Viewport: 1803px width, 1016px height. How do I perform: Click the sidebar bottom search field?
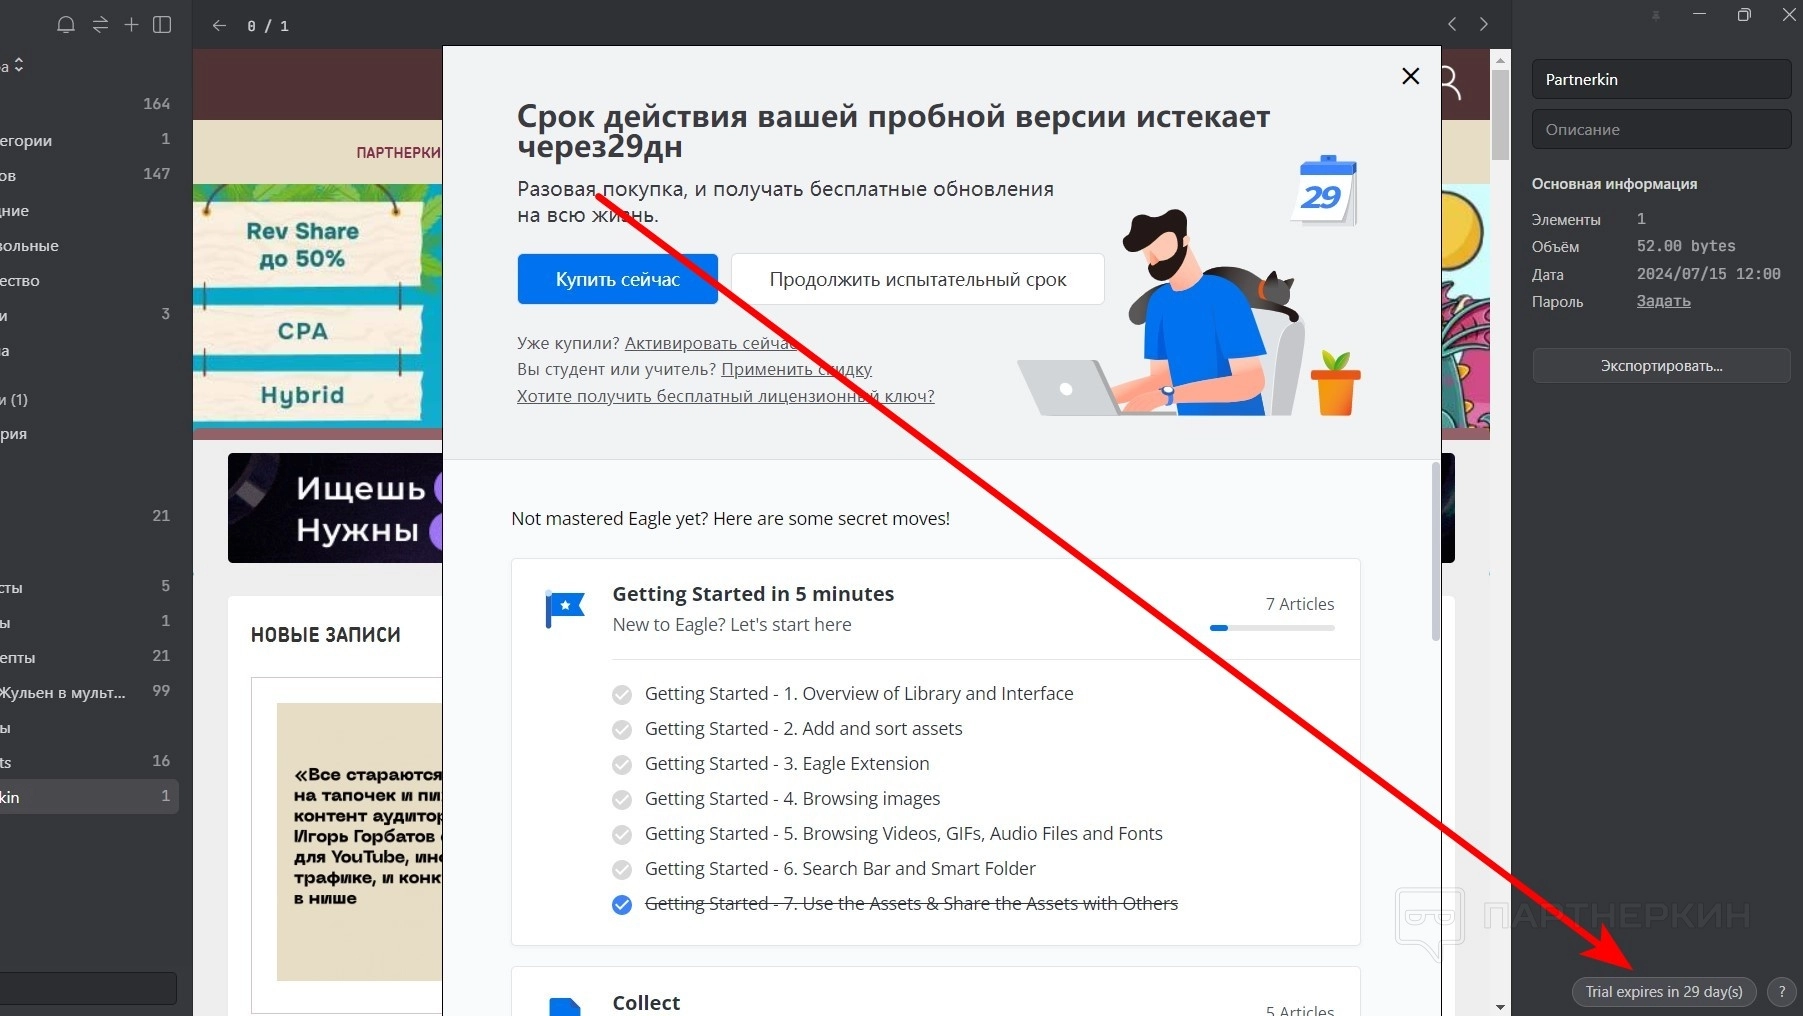pyautogui.click(x=88, y=988)
